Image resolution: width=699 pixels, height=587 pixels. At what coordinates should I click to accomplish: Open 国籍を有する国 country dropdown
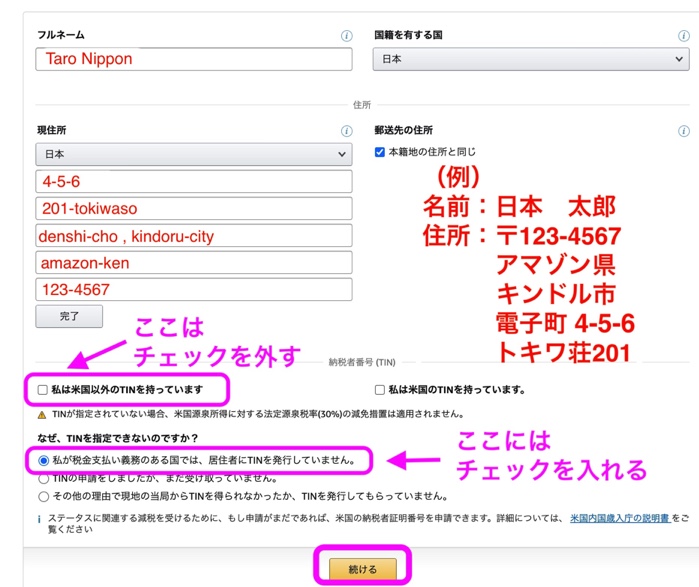point(530,59)
